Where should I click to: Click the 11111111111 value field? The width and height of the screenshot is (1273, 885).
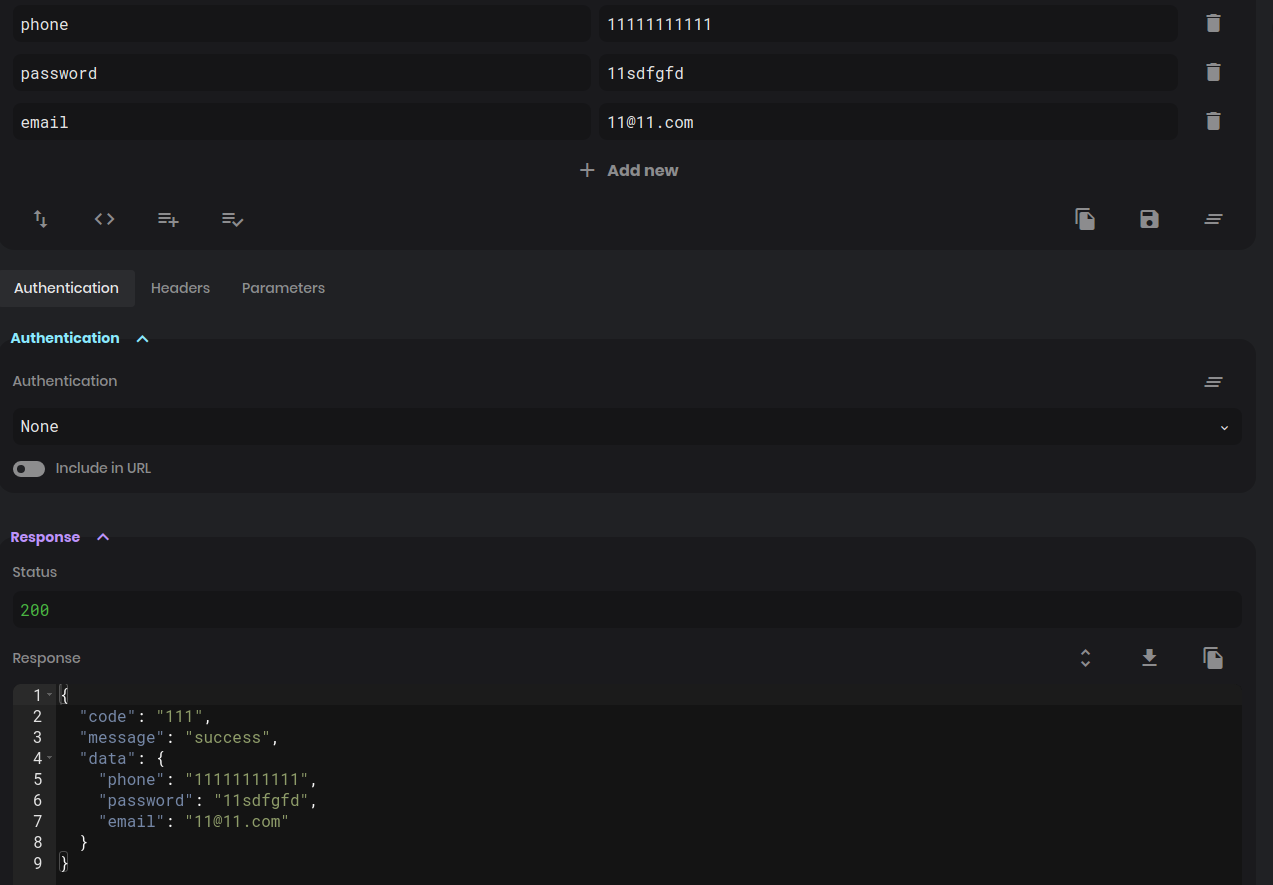tap(888, 24)
